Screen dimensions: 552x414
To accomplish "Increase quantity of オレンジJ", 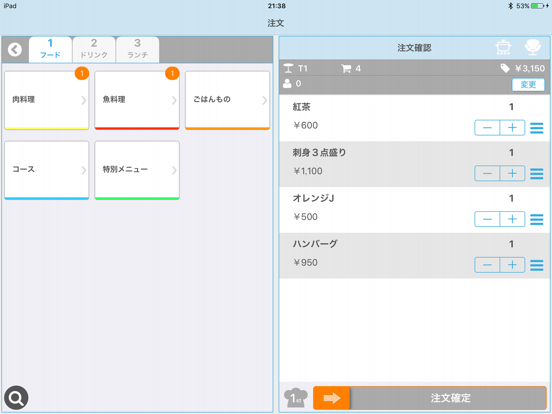I will pyautogui.click(x=512, y=219).
